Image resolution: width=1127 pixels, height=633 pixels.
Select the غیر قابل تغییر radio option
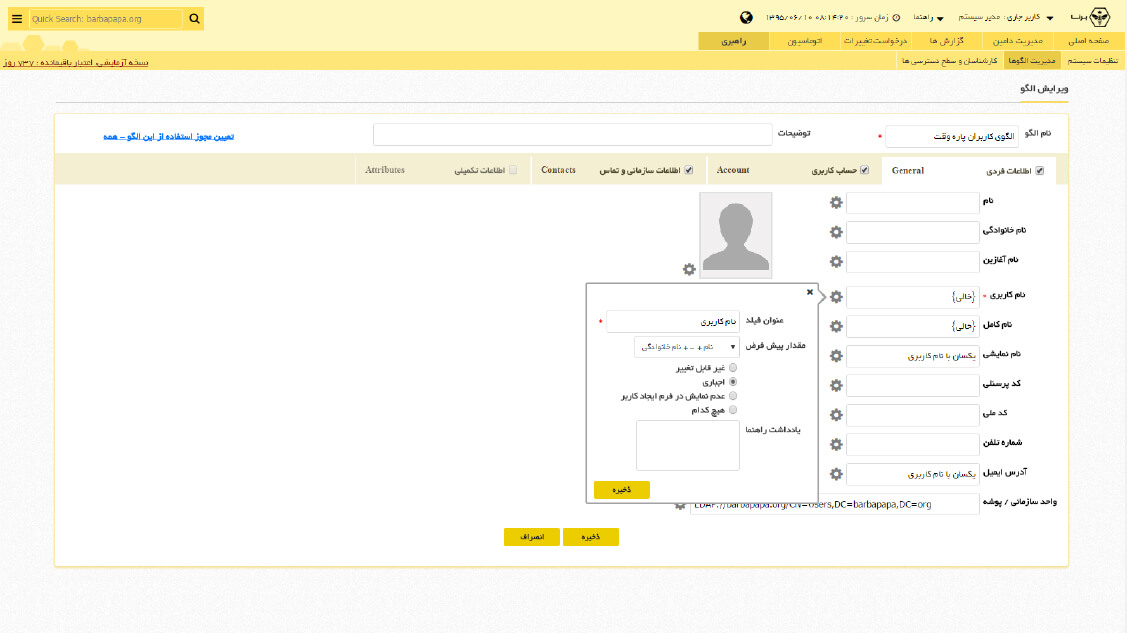733,368
